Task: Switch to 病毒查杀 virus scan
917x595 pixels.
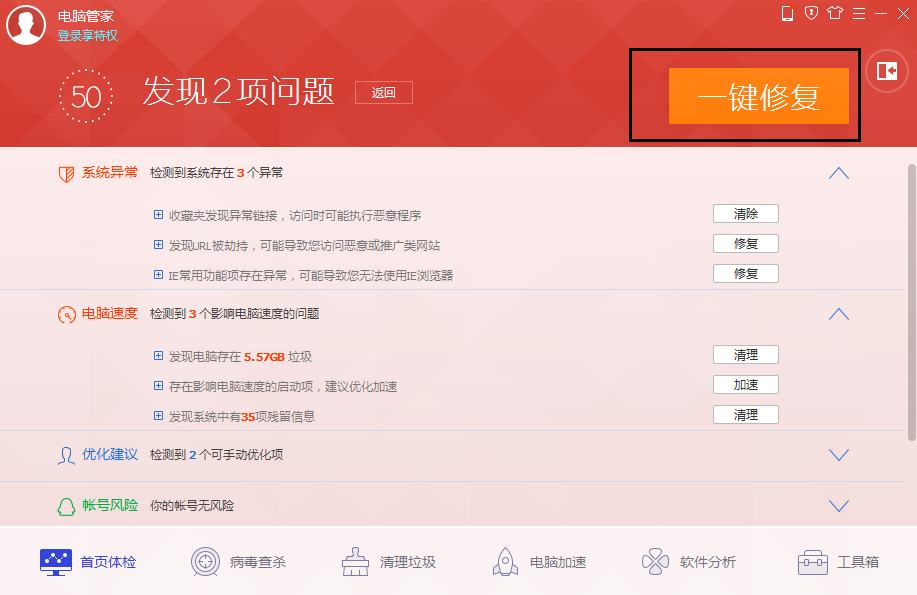Action: (x=240, y=562)
